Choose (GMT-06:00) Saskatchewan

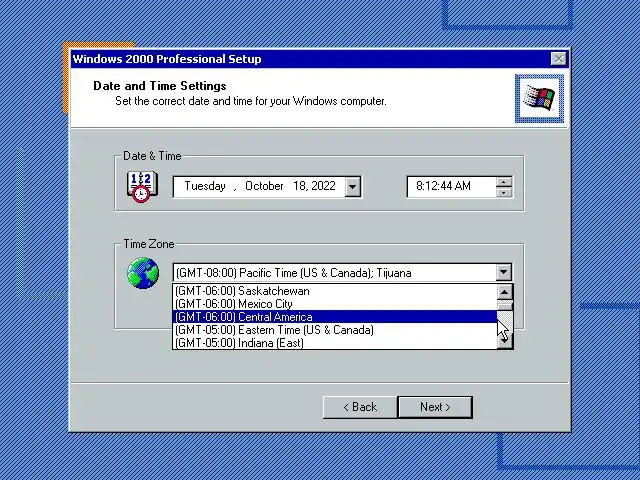335,291
